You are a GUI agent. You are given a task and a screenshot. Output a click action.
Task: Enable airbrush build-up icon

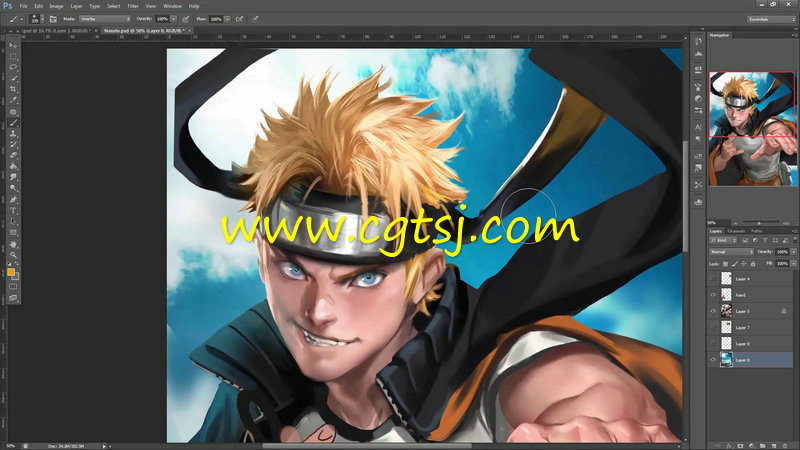point(239,19)
